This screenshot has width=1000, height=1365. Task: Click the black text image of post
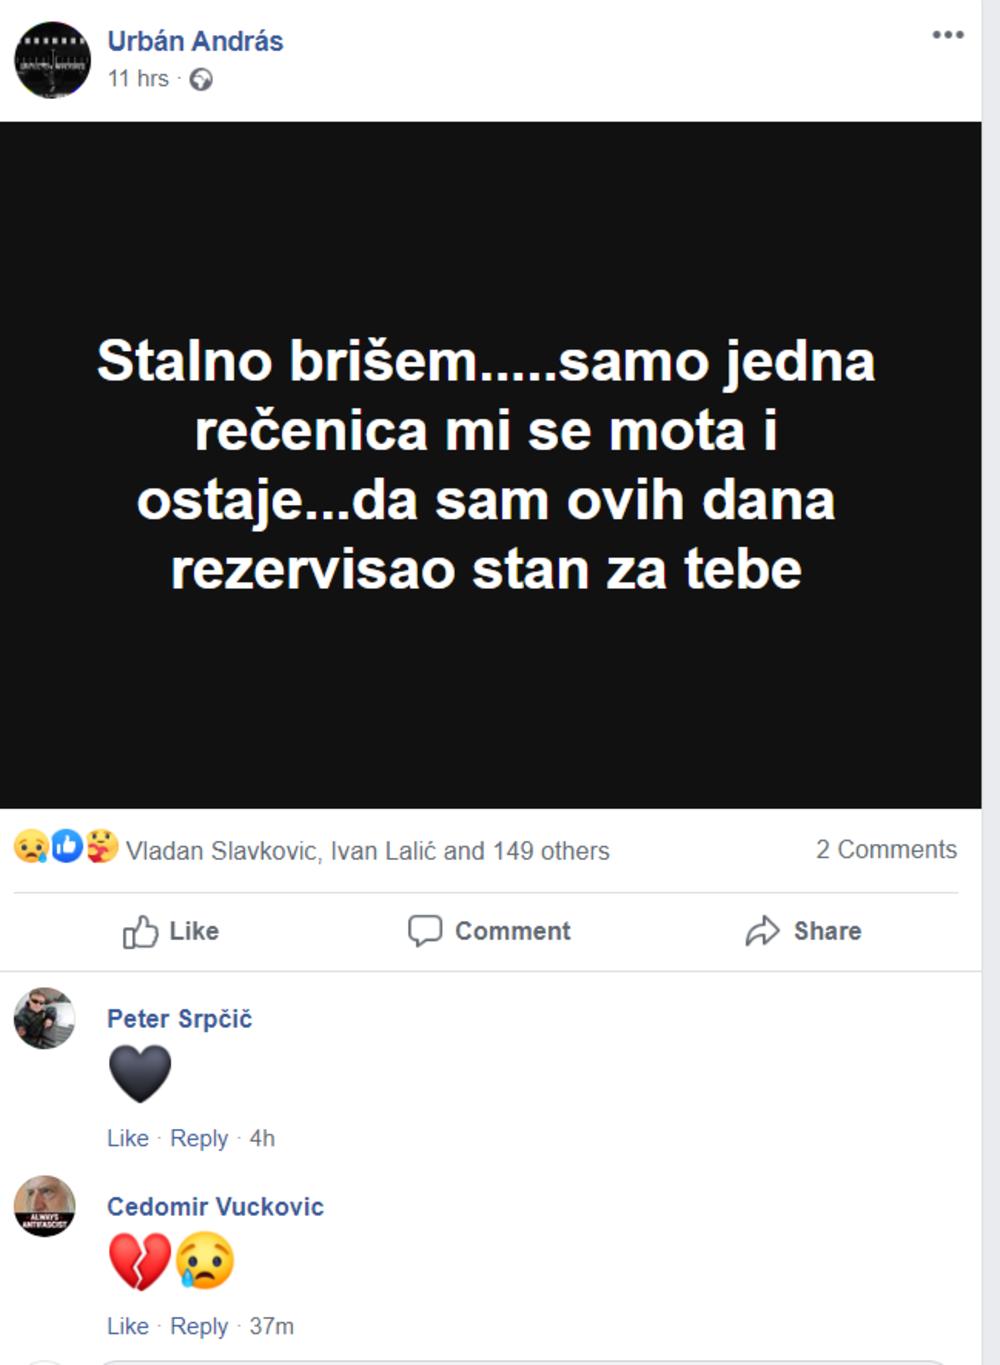490,465
